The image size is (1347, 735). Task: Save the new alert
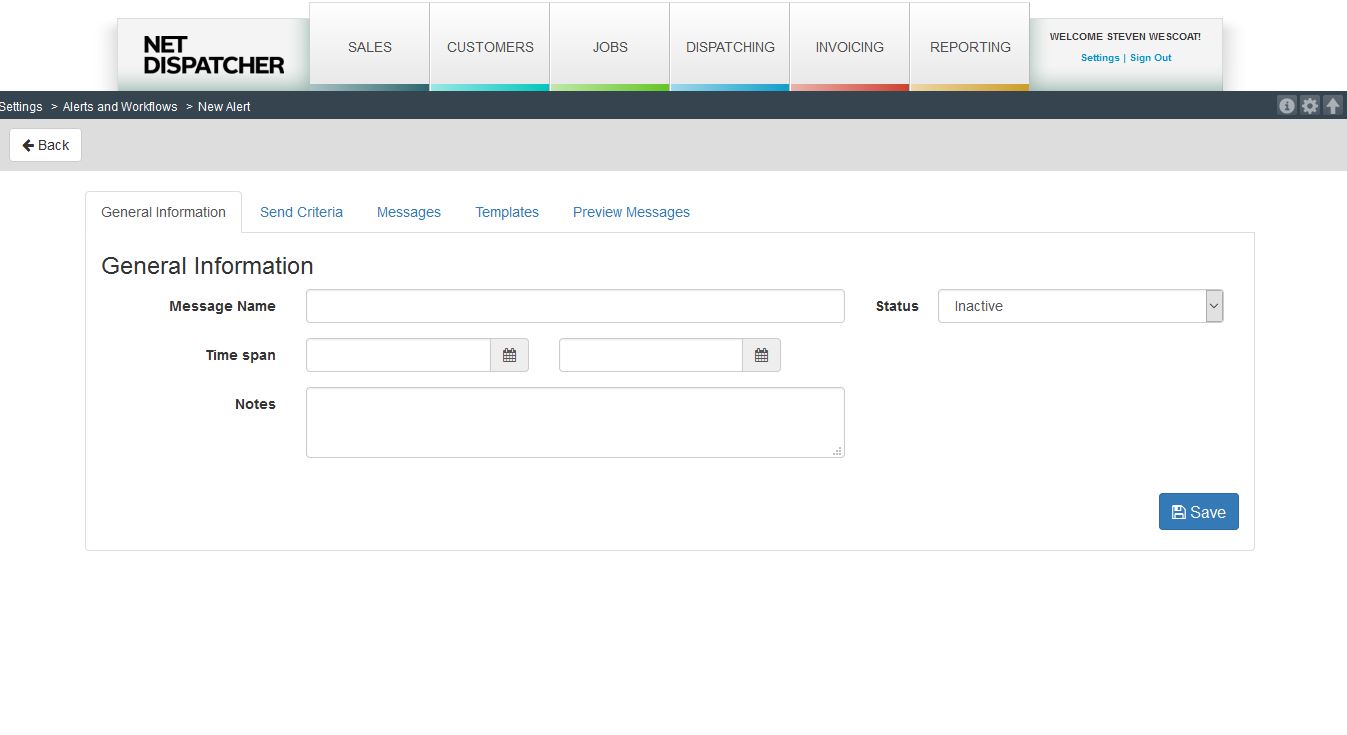(x=1199, y=512)
